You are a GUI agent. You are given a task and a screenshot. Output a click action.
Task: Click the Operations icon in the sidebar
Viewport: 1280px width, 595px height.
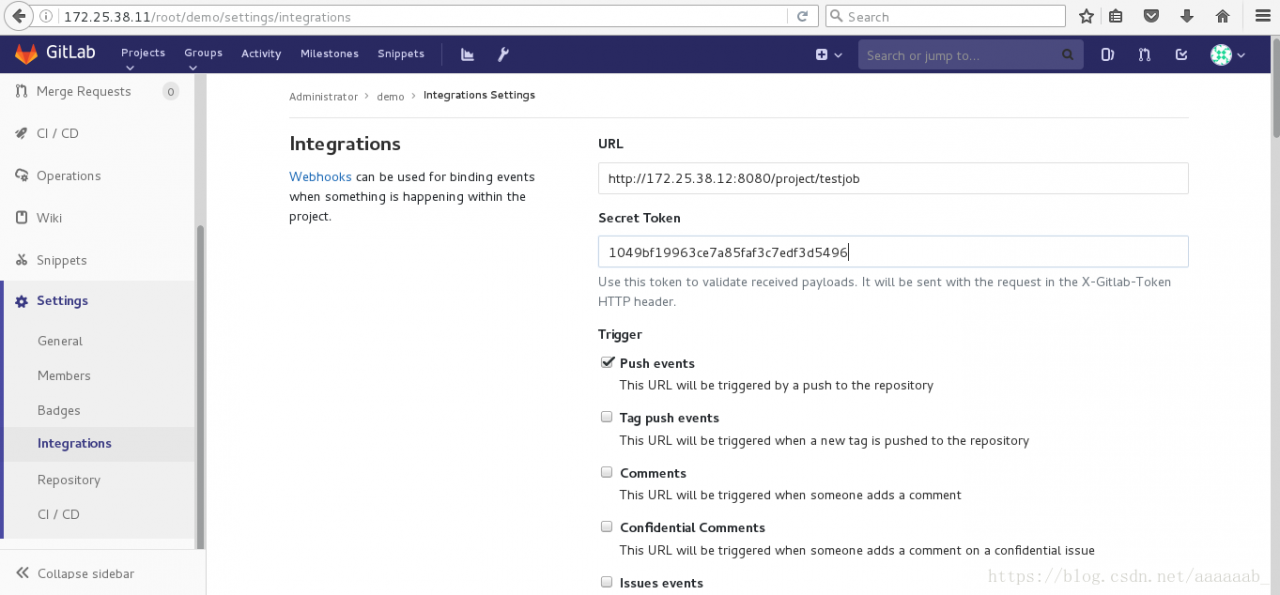(x=21, y=175)
